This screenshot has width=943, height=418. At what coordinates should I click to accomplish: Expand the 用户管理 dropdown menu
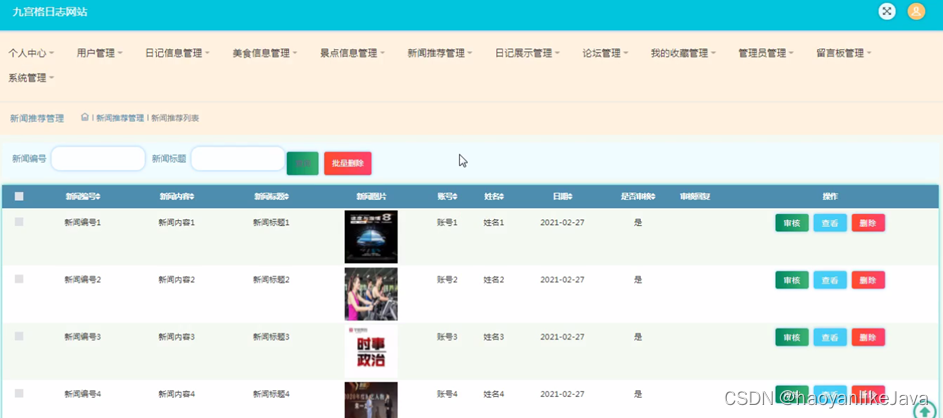pyautogui.click(x=100, y=53)
